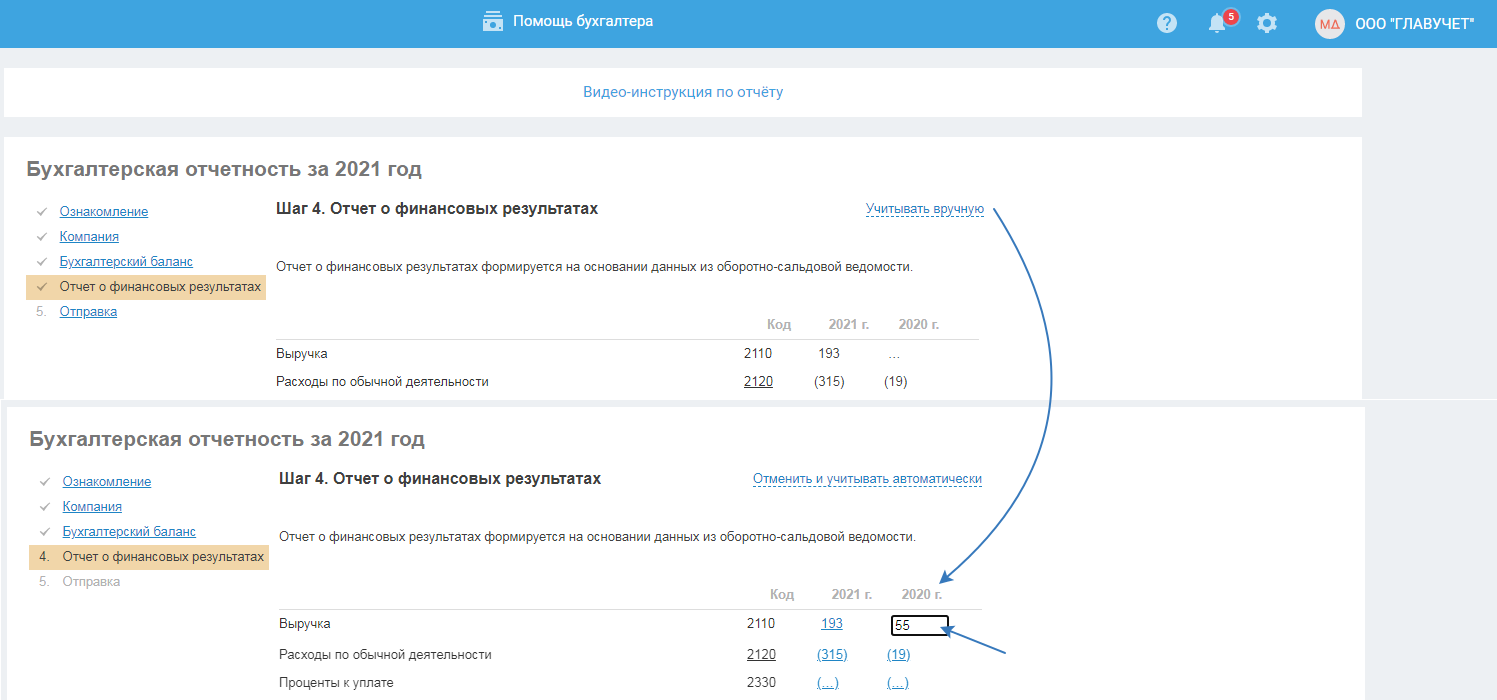This screenshot has width=1497, height=700.
Task: Open the help question mark icon
Action: tap(1167, 23)
